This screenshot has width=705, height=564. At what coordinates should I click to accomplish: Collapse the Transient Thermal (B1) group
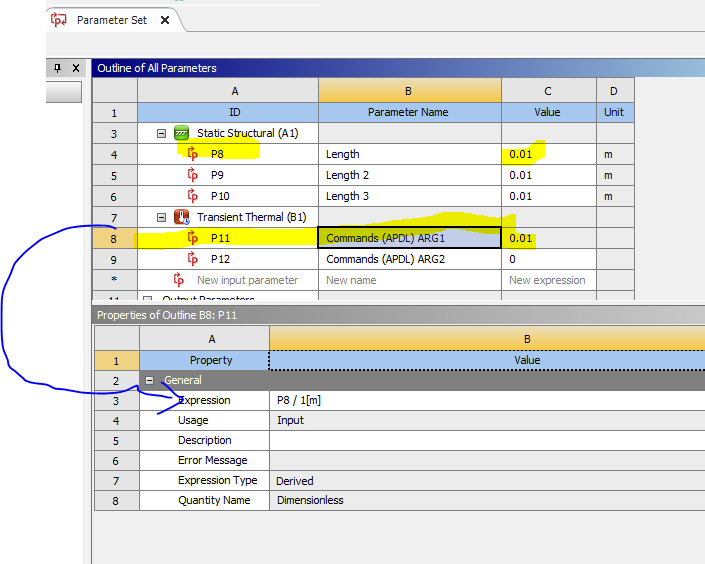161,218
